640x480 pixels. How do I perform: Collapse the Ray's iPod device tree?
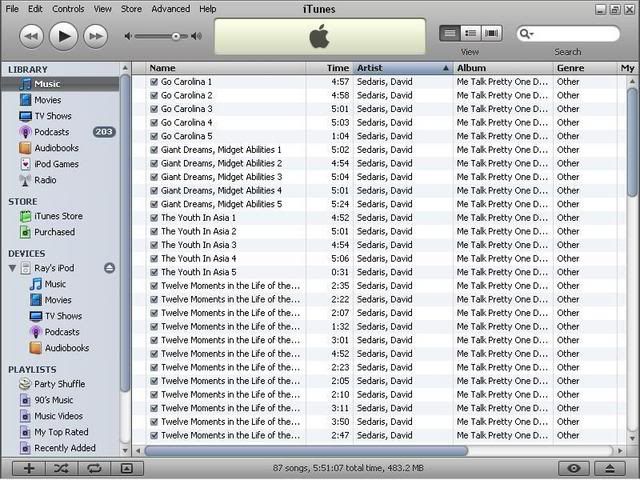(x=12, y=268)
